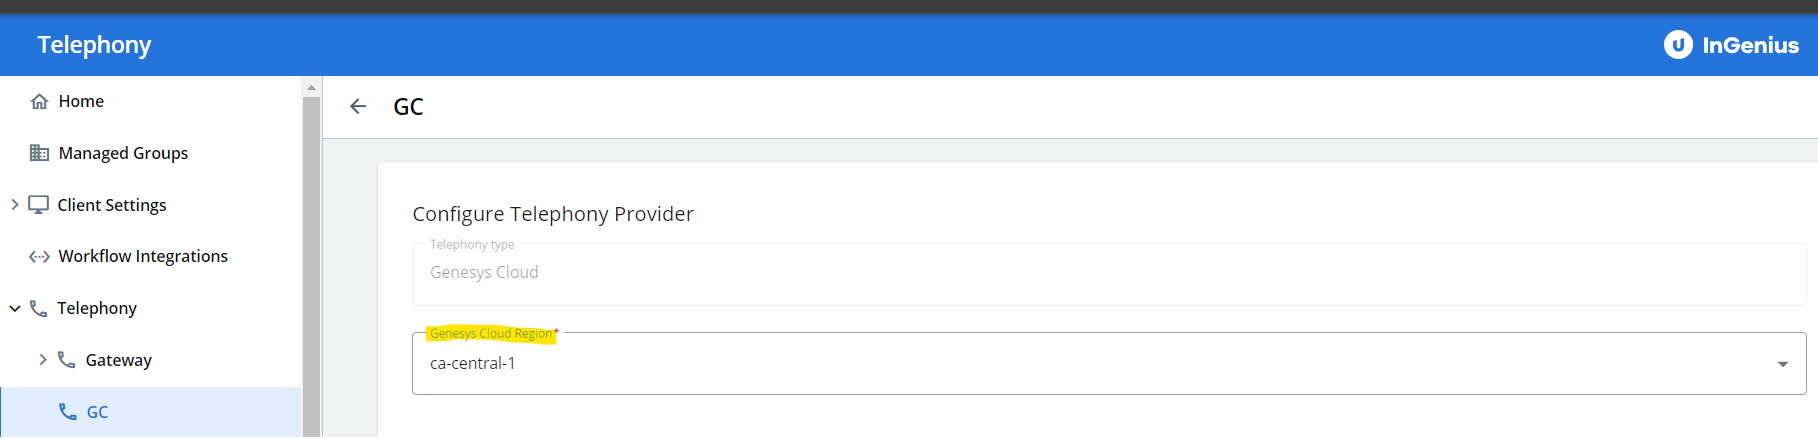Open the Genesys Cloud Region dropdown arrow
This screenshot has height=439, width=1818.
tap(1782, 364)
